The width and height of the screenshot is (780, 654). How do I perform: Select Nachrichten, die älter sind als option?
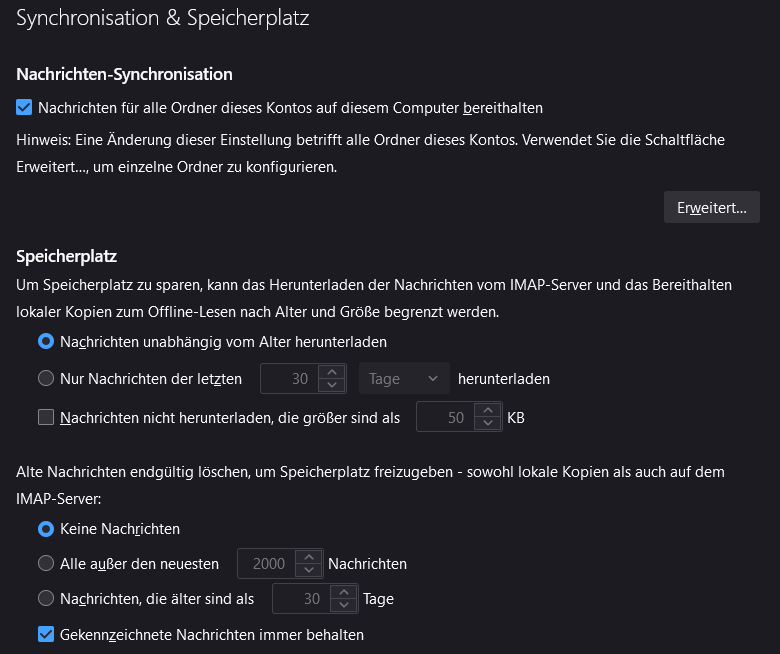(x=46, y=599)
